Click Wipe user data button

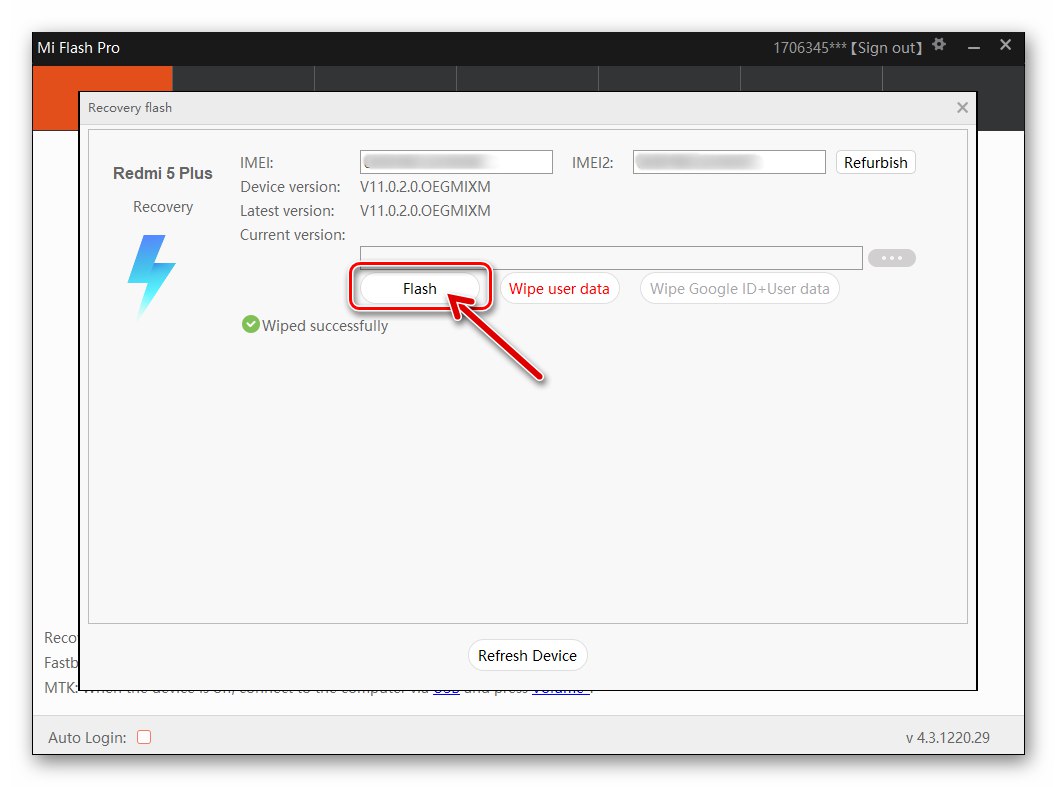pos(559,289)
